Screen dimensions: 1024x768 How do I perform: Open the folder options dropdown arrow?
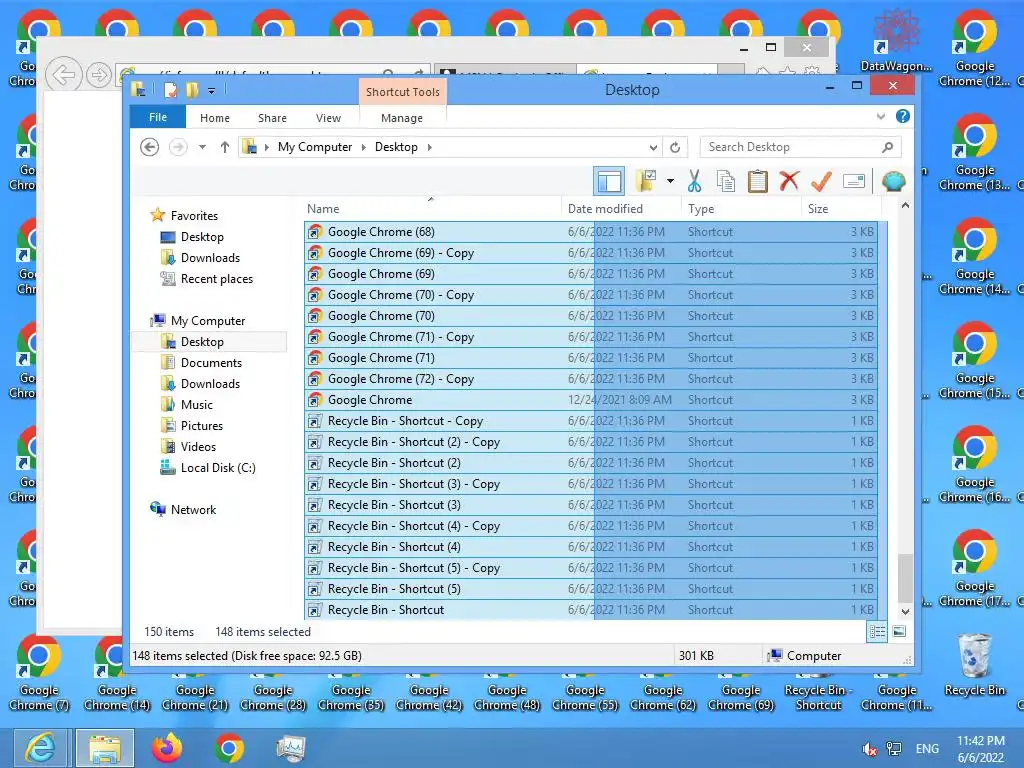(x=670, y=181)
